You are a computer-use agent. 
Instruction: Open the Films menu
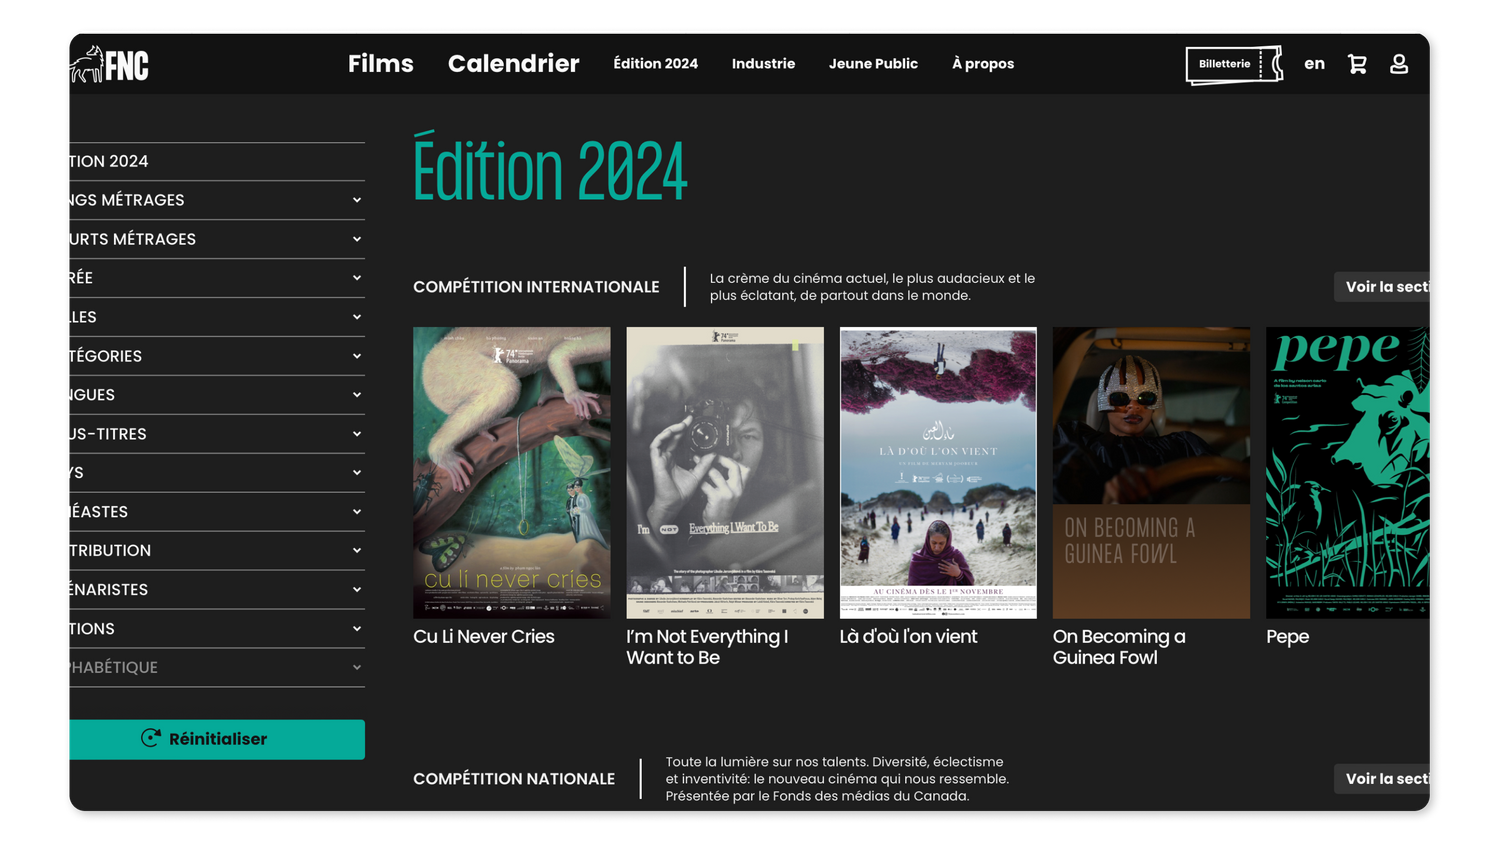pyautogui.click(x=381, y=64)
